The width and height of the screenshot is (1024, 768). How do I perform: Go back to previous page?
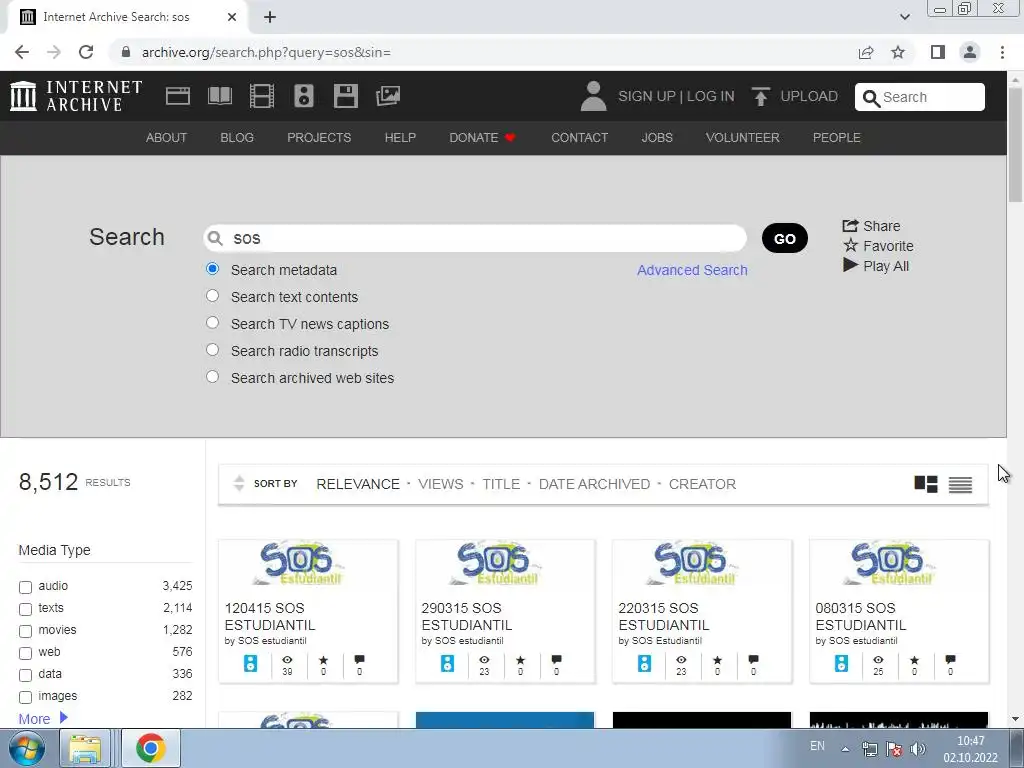click(x=22, y=52)
